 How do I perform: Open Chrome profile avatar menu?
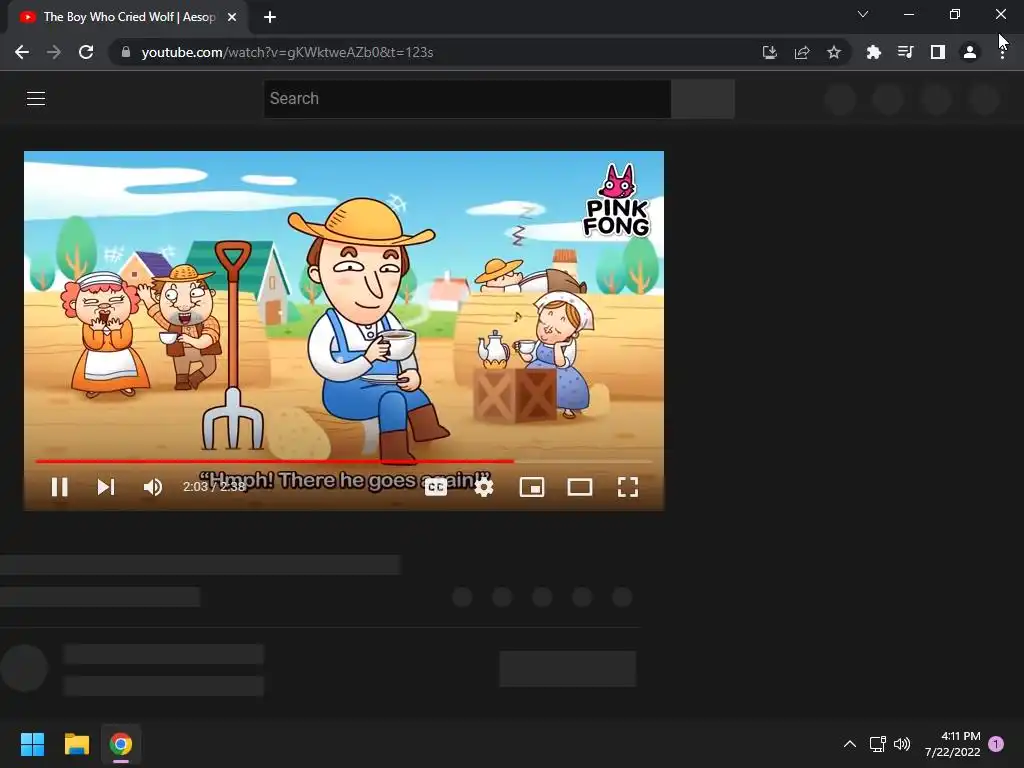970,52
